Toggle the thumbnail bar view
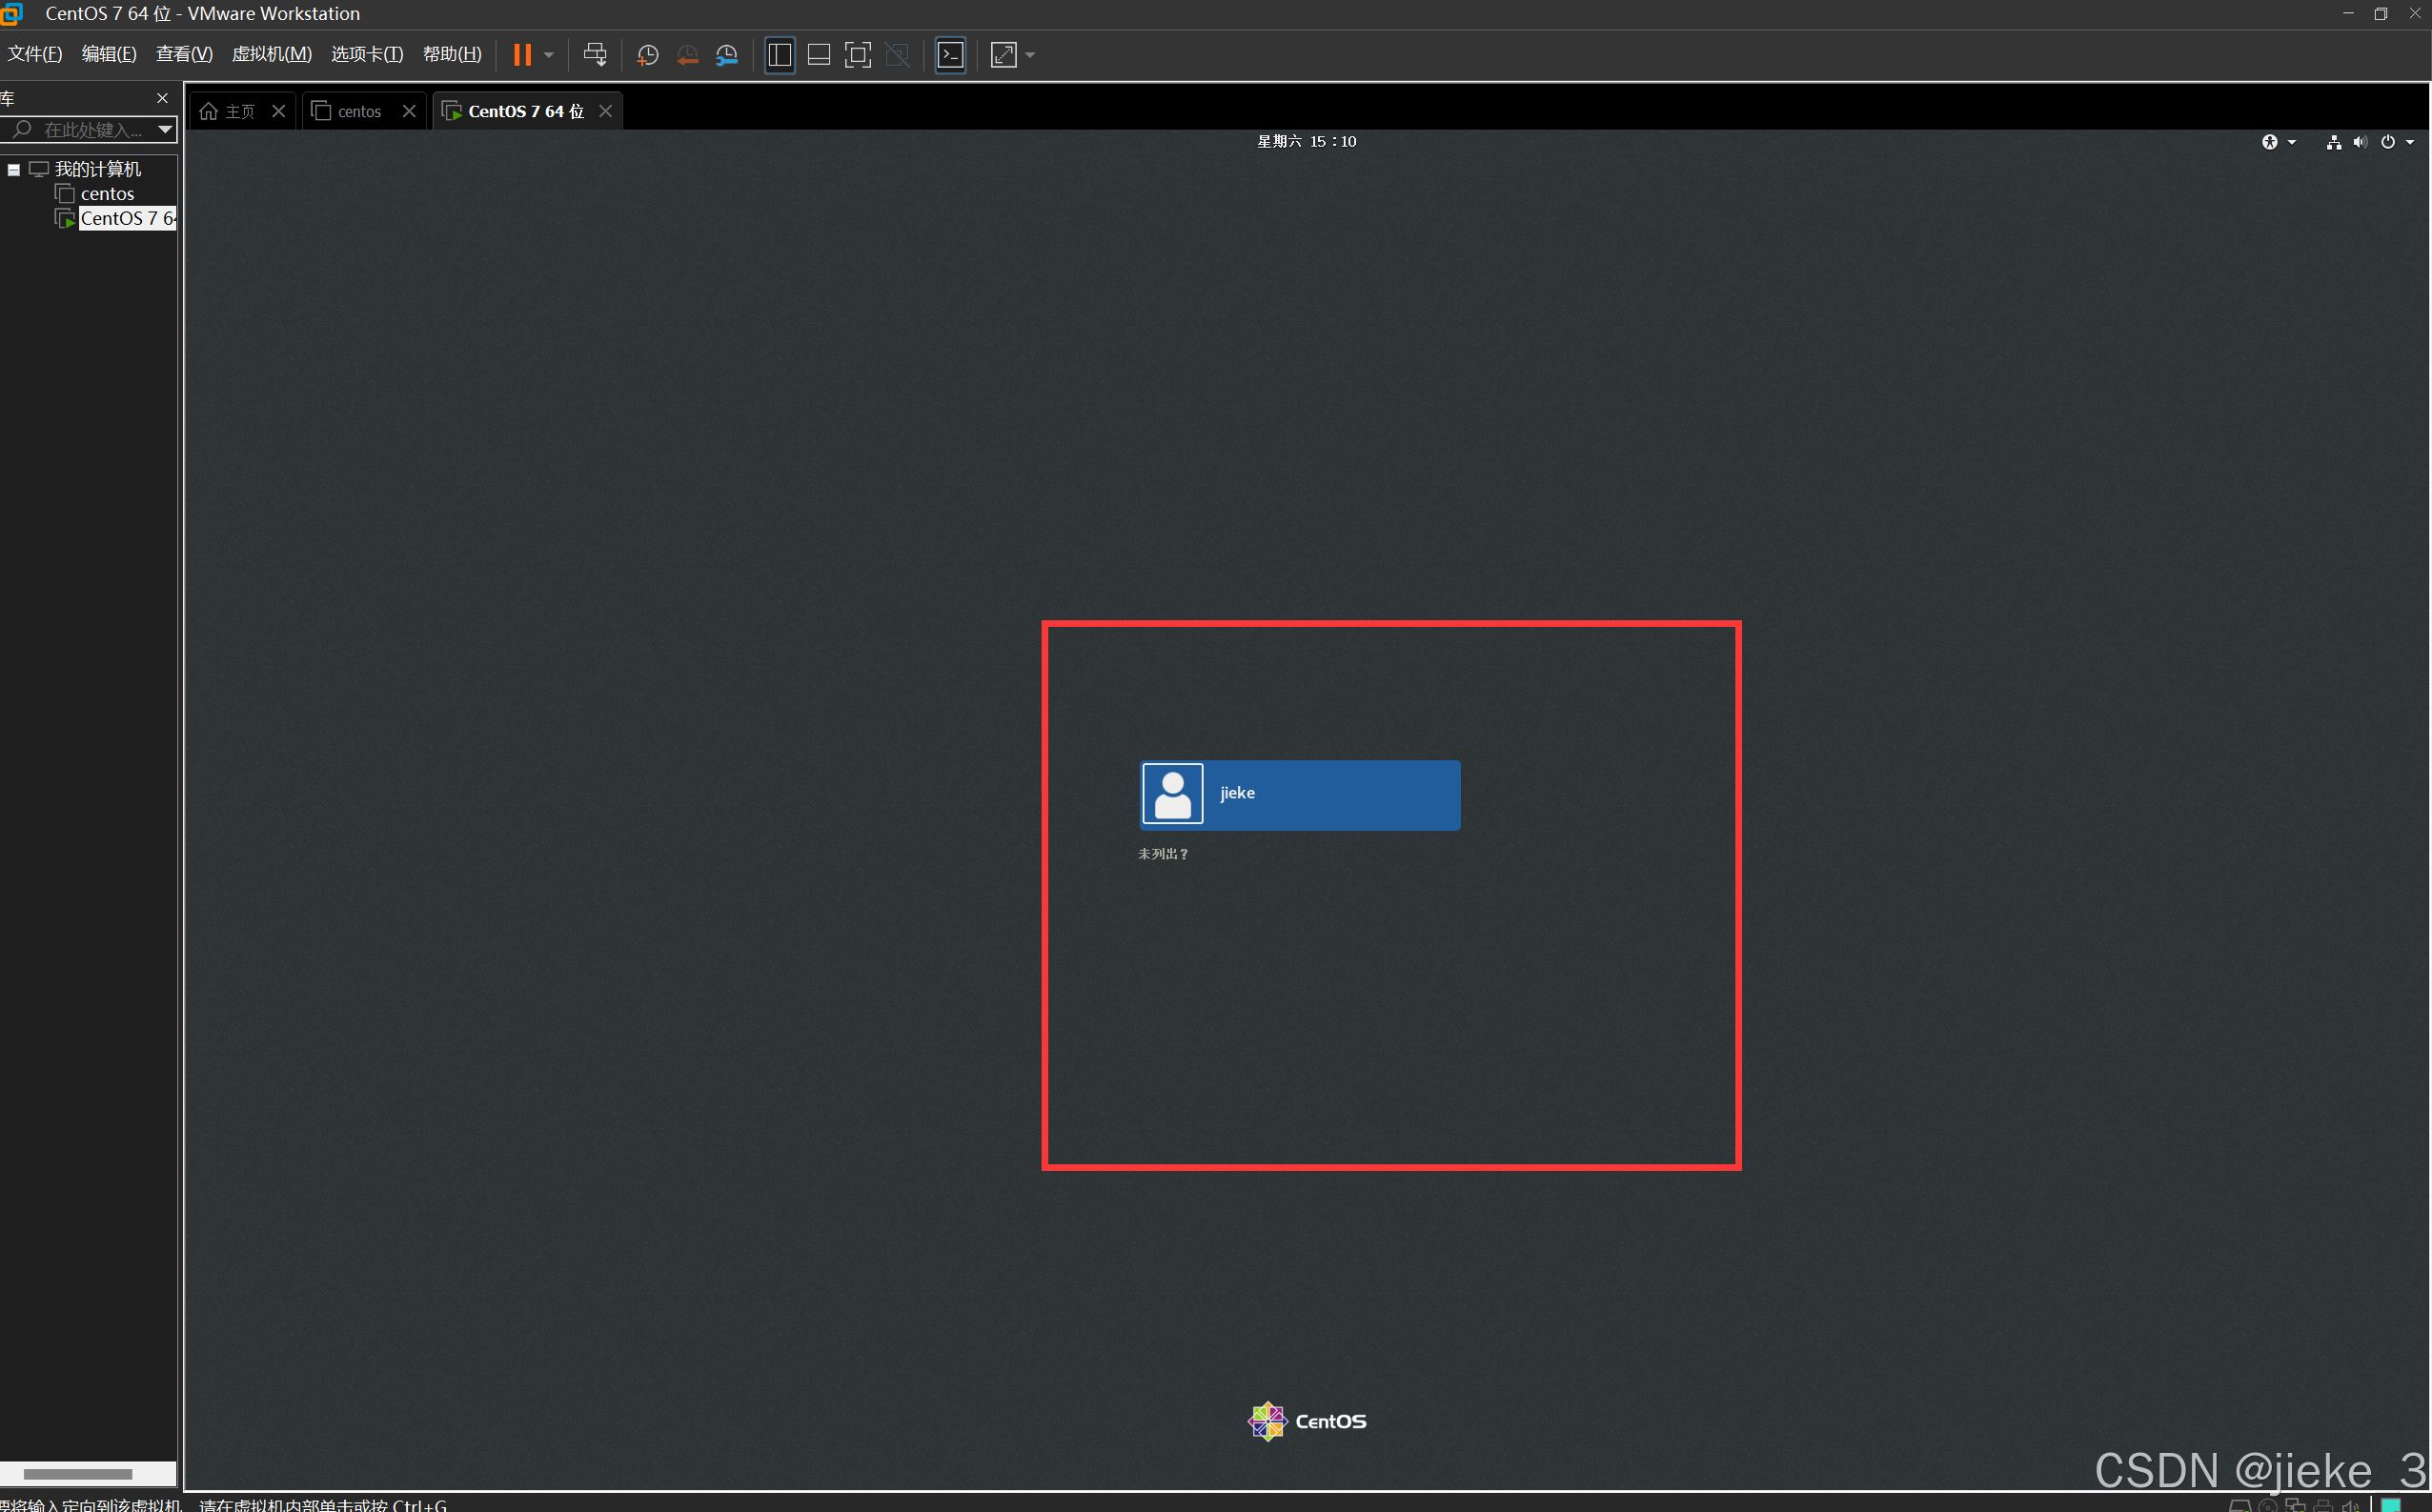The image size is (2432, 1512). pos(818,55)
